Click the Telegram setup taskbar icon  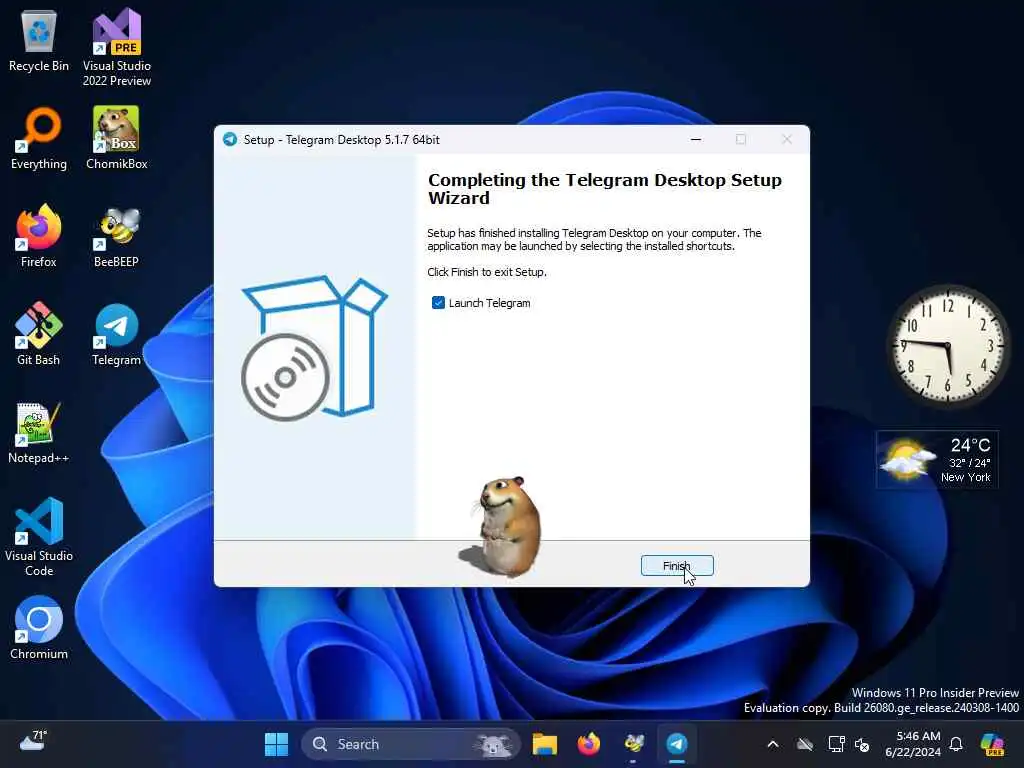click(677, 744)
